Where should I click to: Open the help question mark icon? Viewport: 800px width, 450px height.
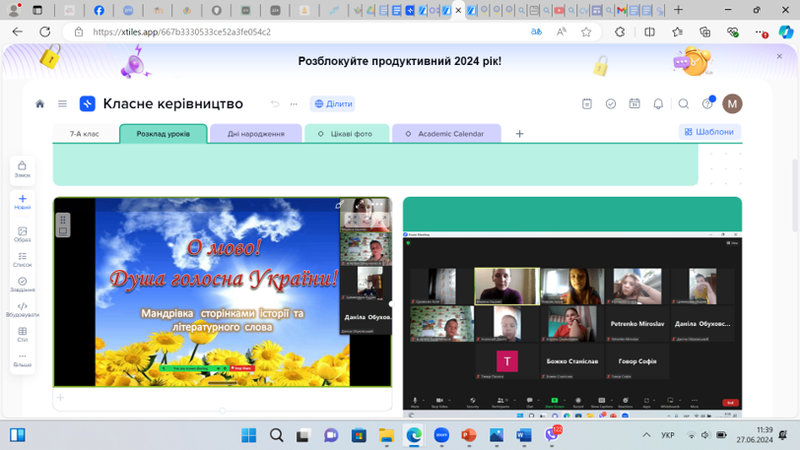pos(708,104)
